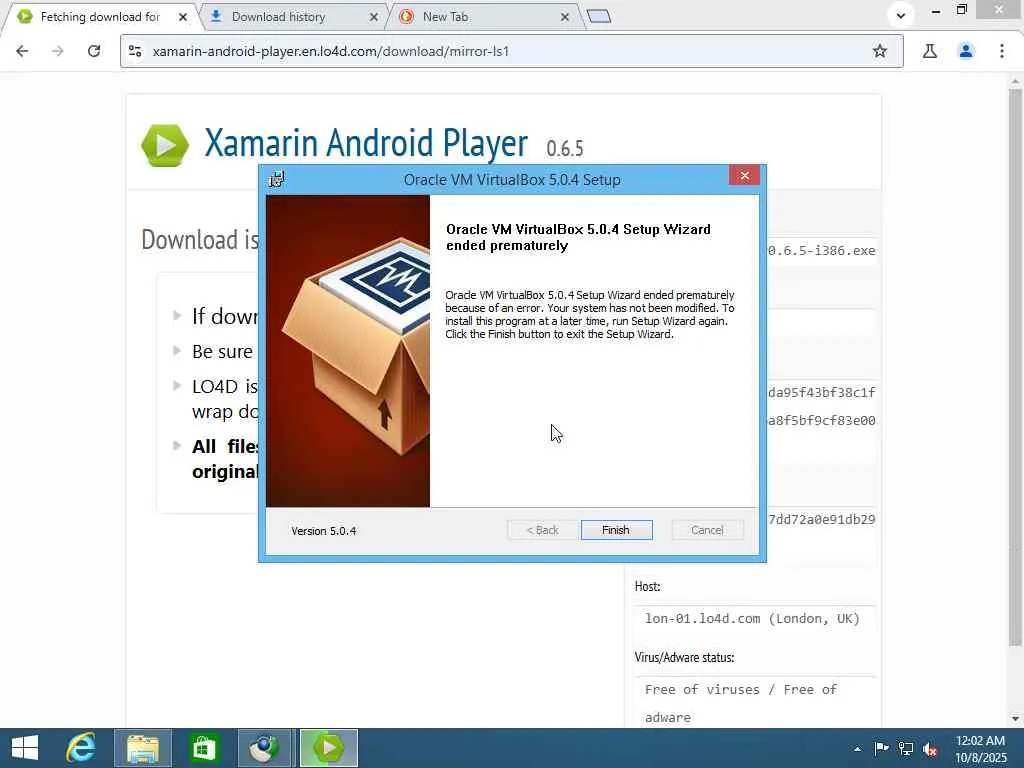
Task: Launch Internet Explorer from the taskbar
Action: pyautogui.click(x=81, y=748)
